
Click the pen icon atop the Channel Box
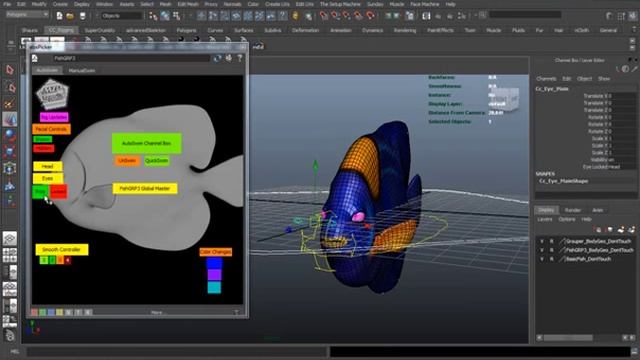click(634, 69)
